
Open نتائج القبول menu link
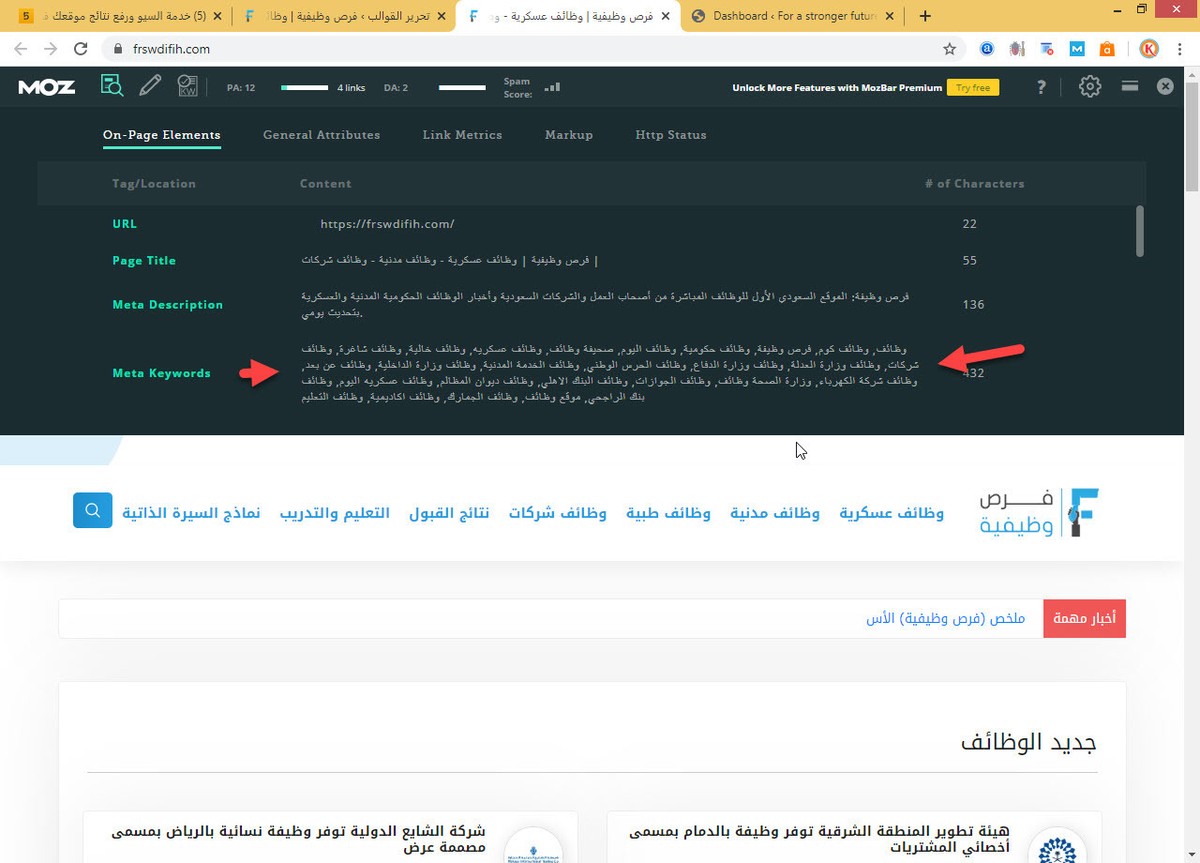coord(449,513)
